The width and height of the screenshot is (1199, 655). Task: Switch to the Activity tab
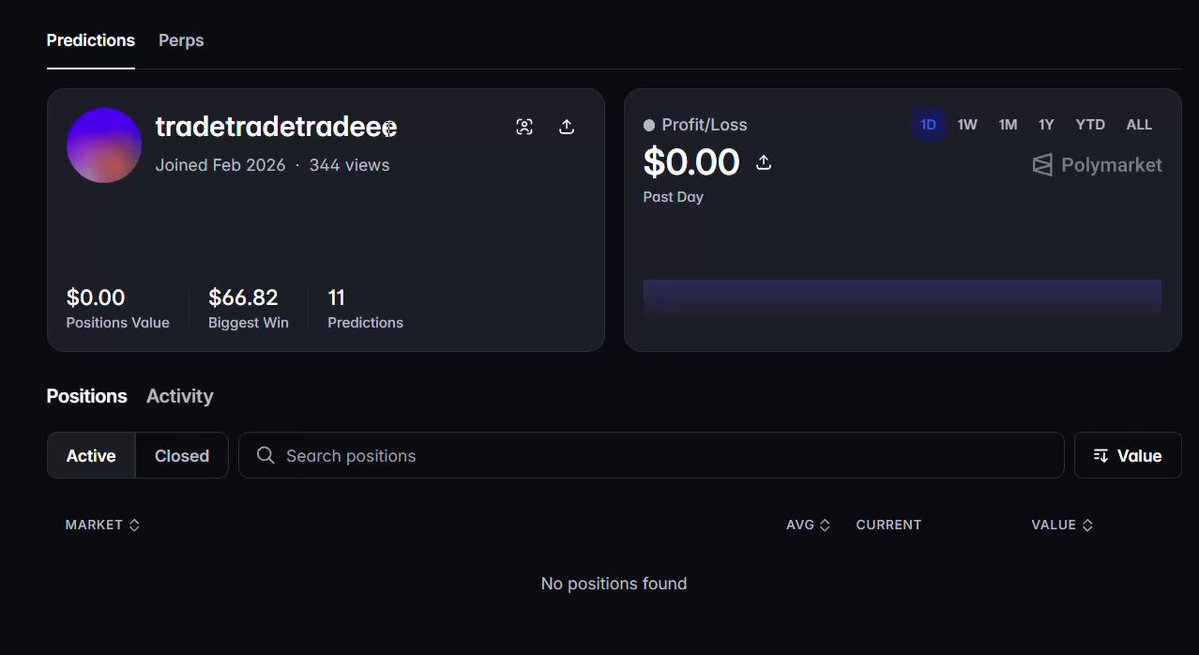(180, 396)
